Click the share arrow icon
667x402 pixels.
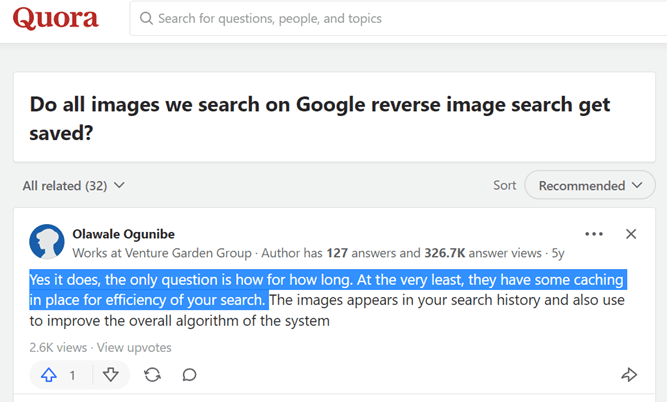629,375
